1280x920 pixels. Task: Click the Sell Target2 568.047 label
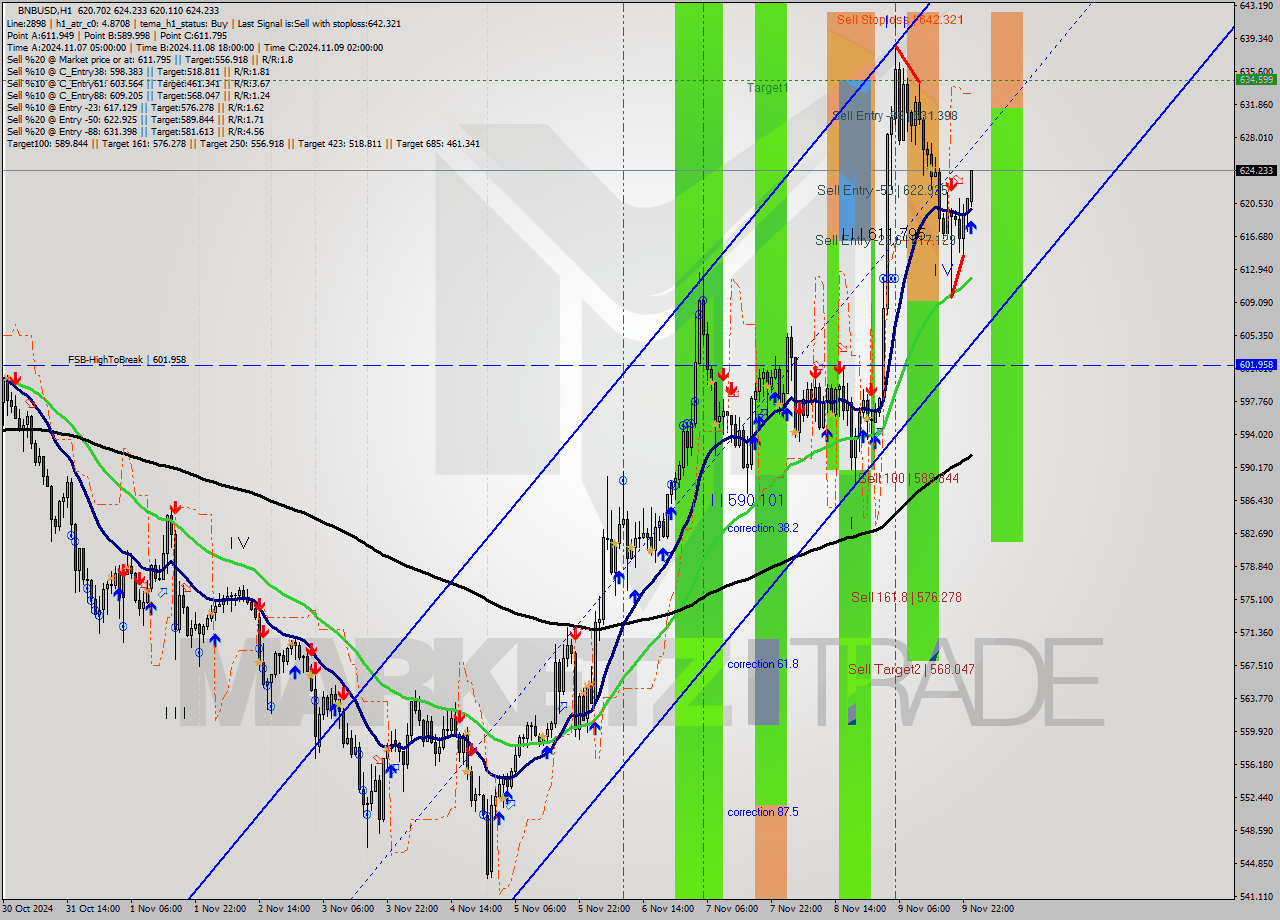point(911,669)
